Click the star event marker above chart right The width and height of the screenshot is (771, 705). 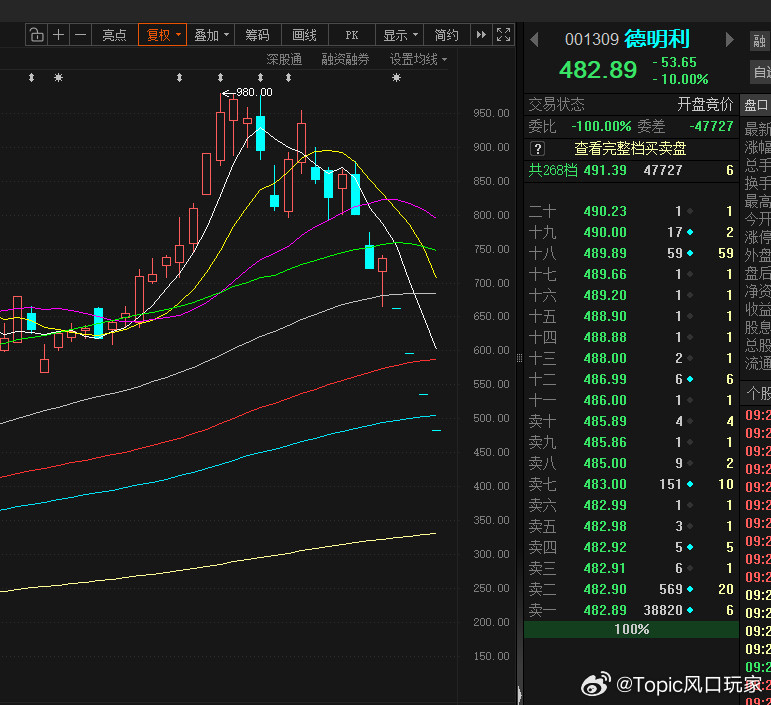tap(396, 77)
